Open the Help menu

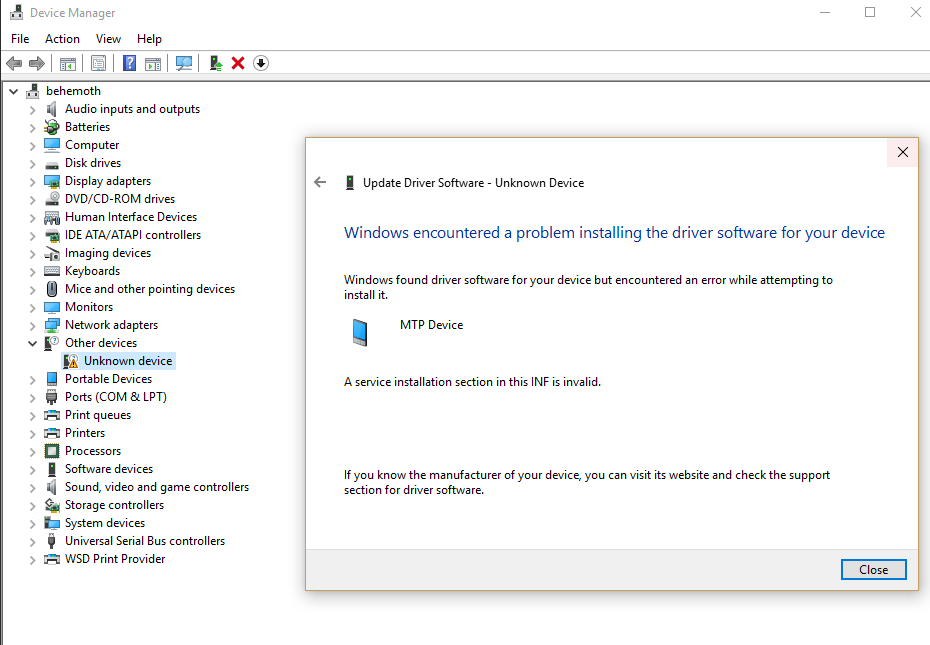pyautogui.click(x=149, y=39)
